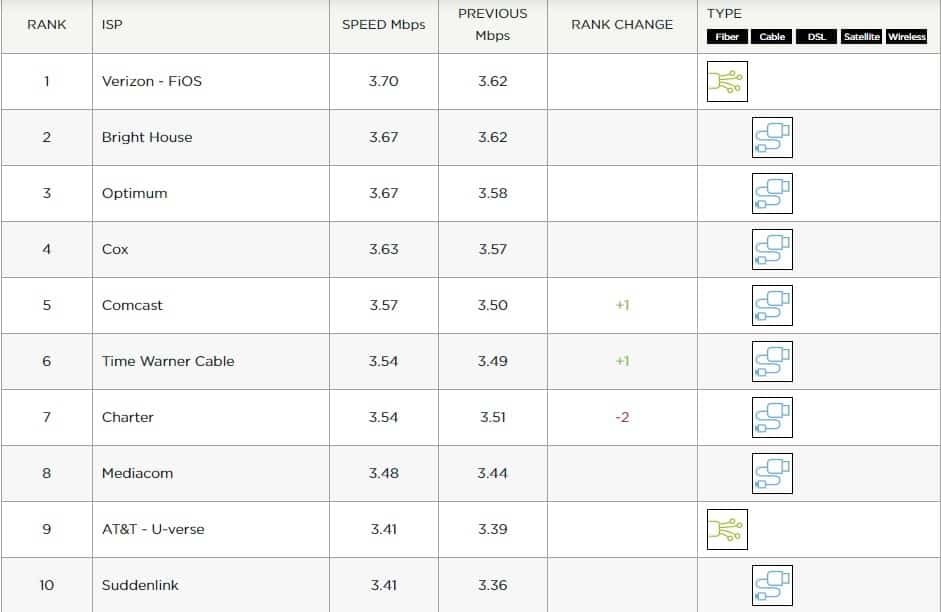941x612 pixels.
Task: Click the fiber icon in AT&T U-verse row
Action: coord(727,529)
